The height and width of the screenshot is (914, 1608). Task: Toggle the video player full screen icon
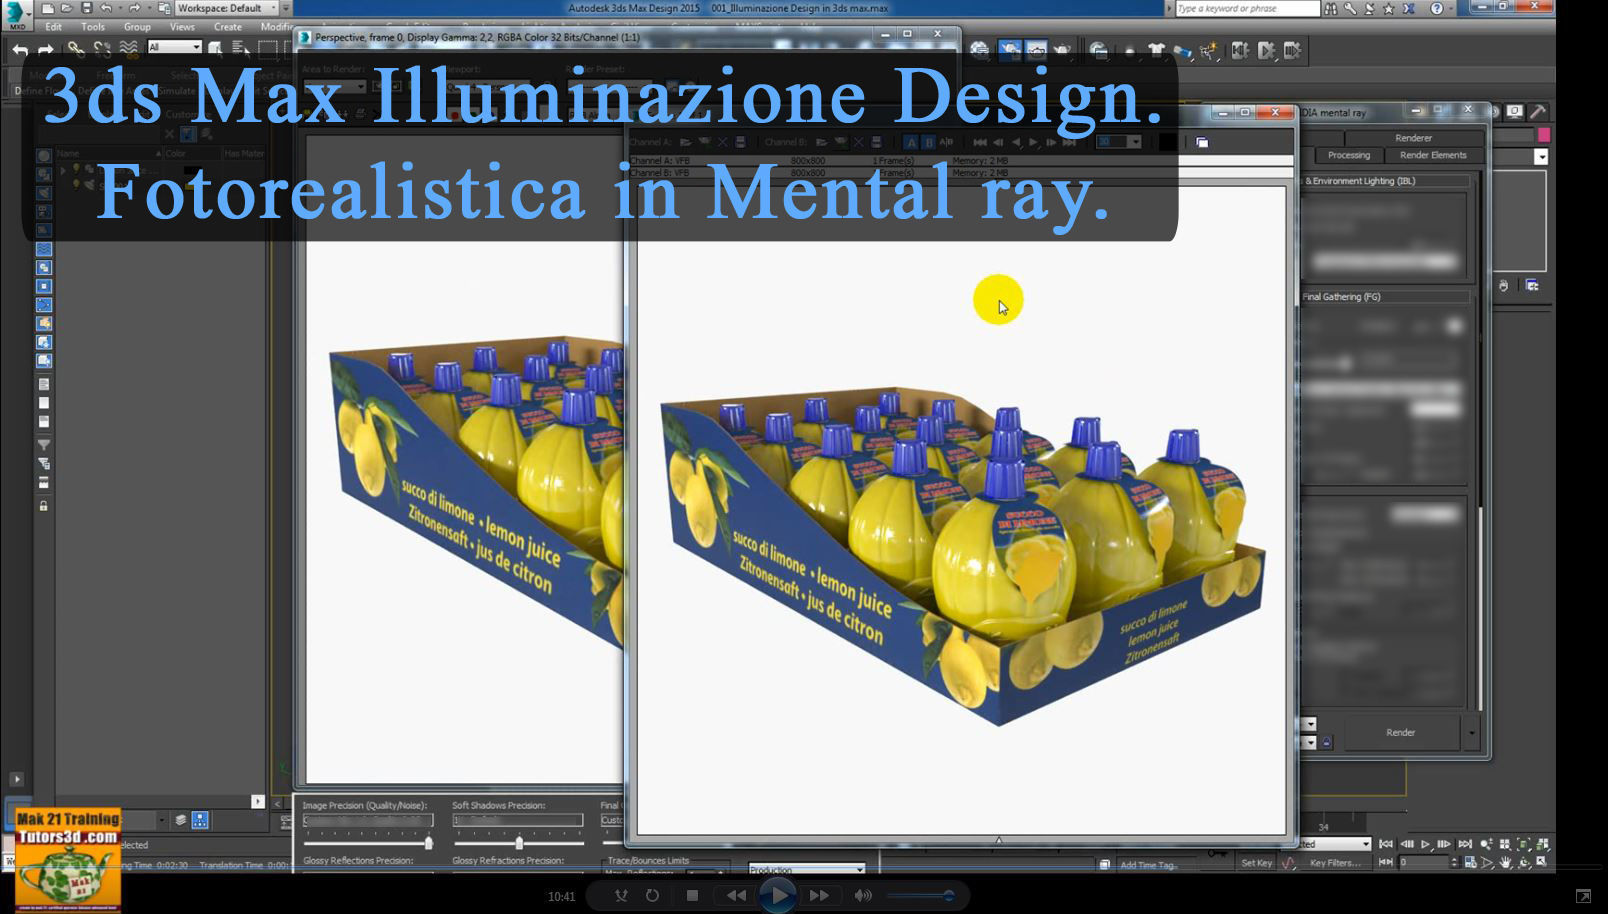pos(1583,896)
